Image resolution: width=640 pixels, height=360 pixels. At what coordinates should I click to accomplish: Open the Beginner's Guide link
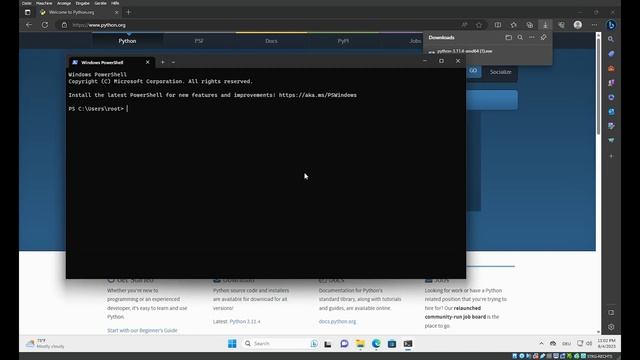click(x=142, y=330)
